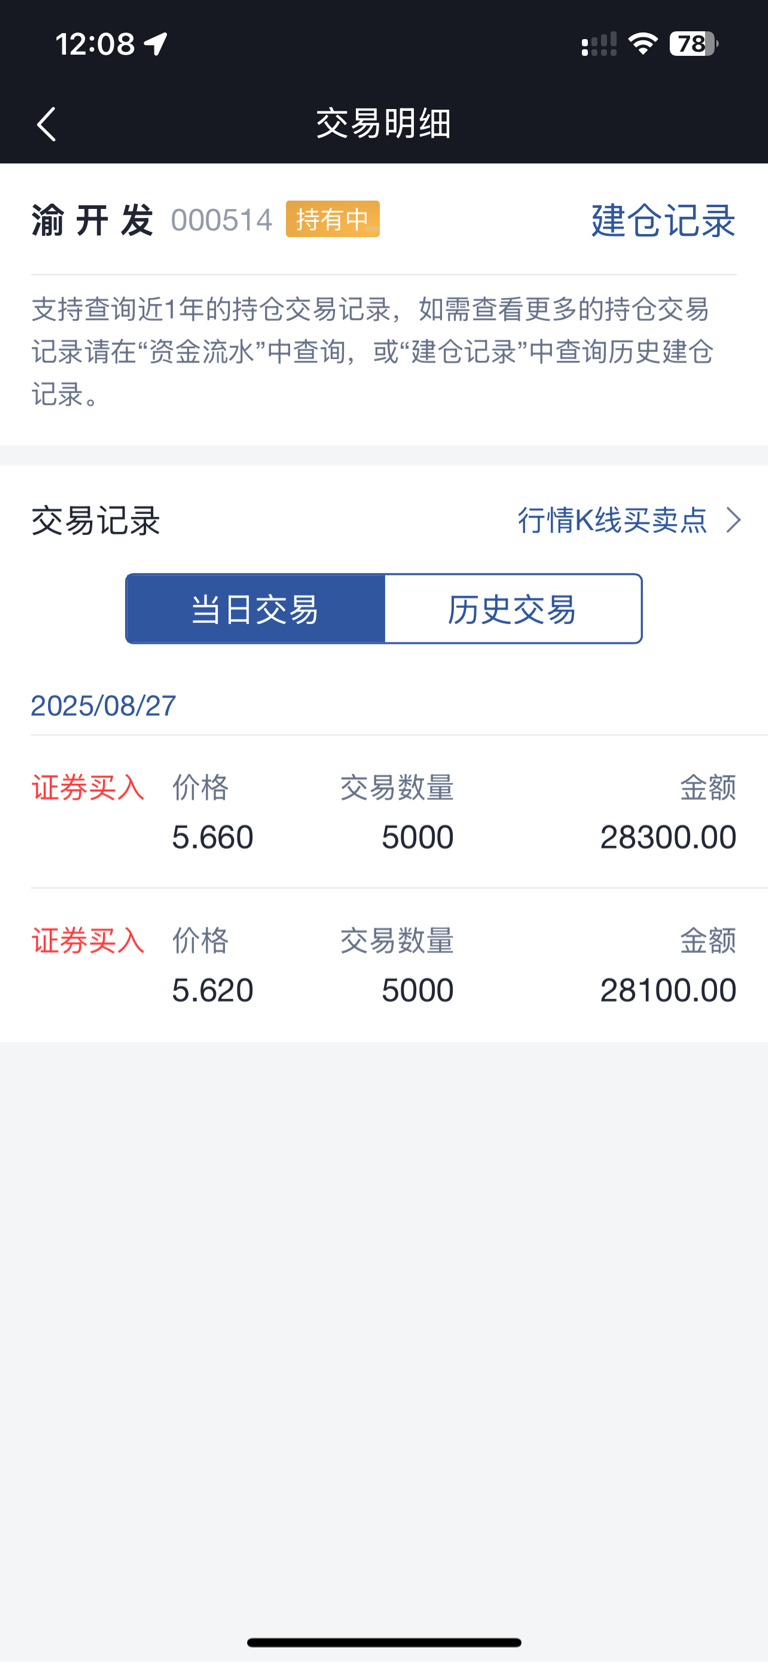Tap the 28100.00 amount value

[x=668, y=990]
